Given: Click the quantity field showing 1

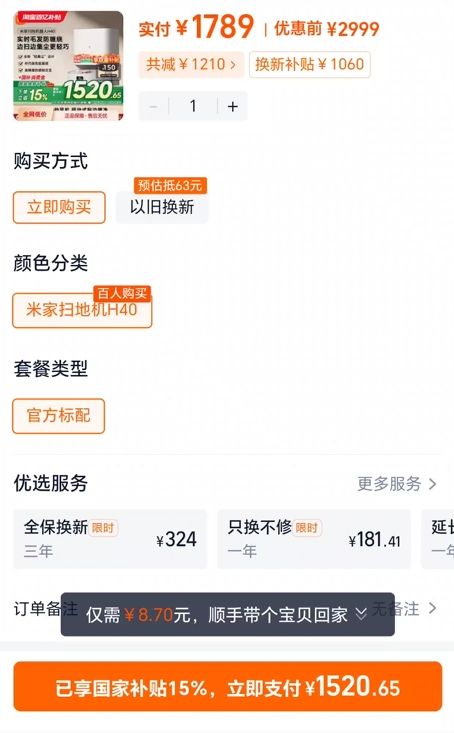Looking at the screenshot, I should (x=193, y=107).
